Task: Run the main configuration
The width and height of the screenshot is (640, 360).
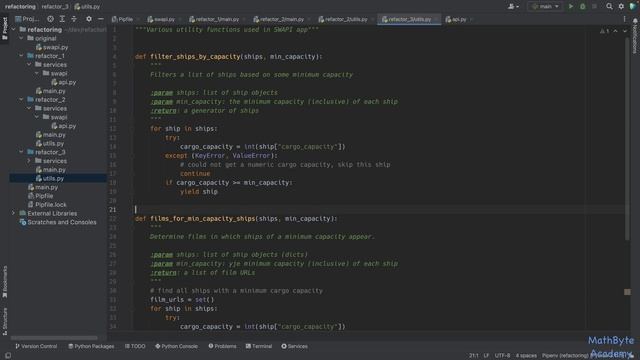Action: pos(571,7)
